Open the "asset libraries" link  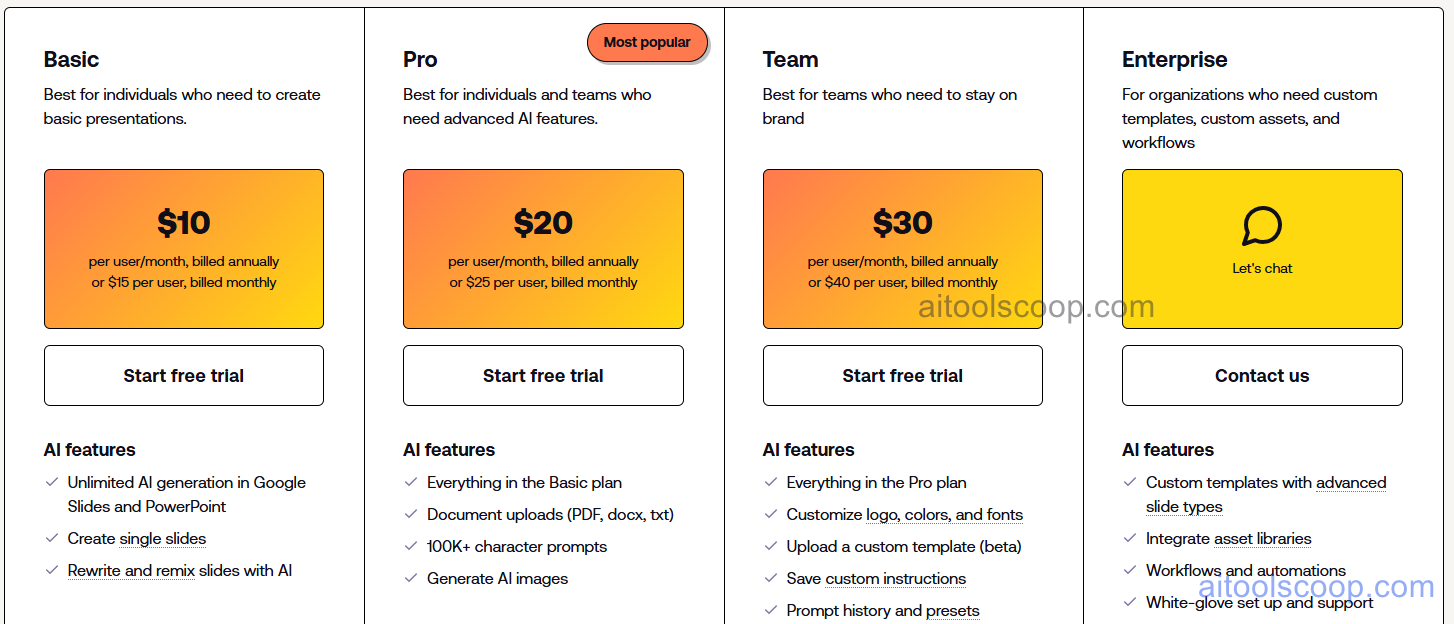[x=1264, y=538]
